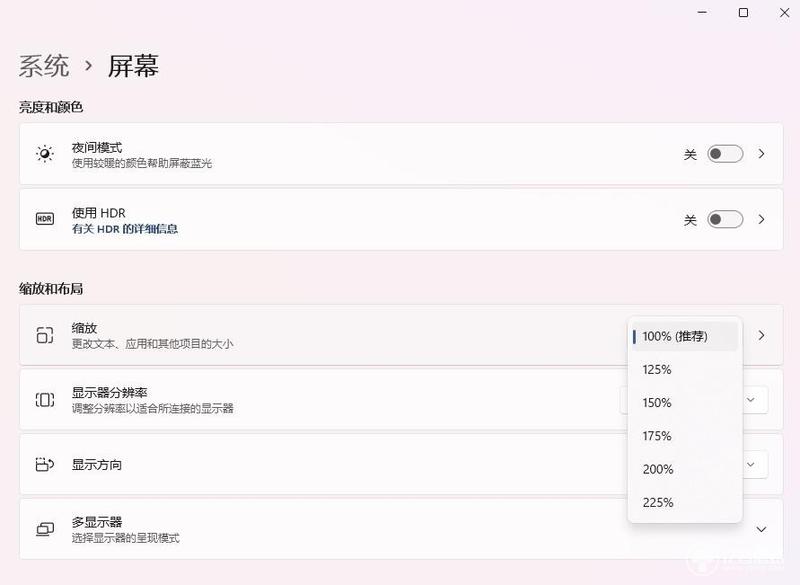Click the 缩放 scale icon

pyautogui.click(x=45, y=335)
